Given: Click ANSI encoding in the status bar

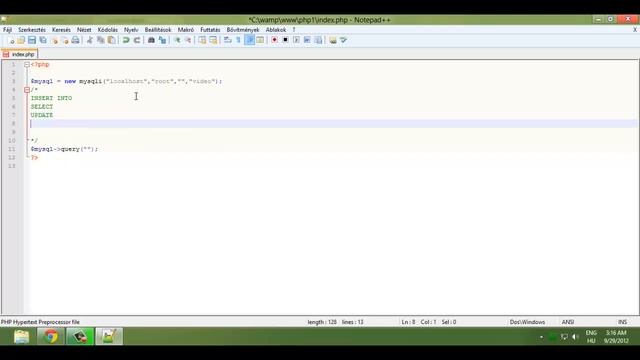Looking at the screenshot, I should (x=568, y=322).
